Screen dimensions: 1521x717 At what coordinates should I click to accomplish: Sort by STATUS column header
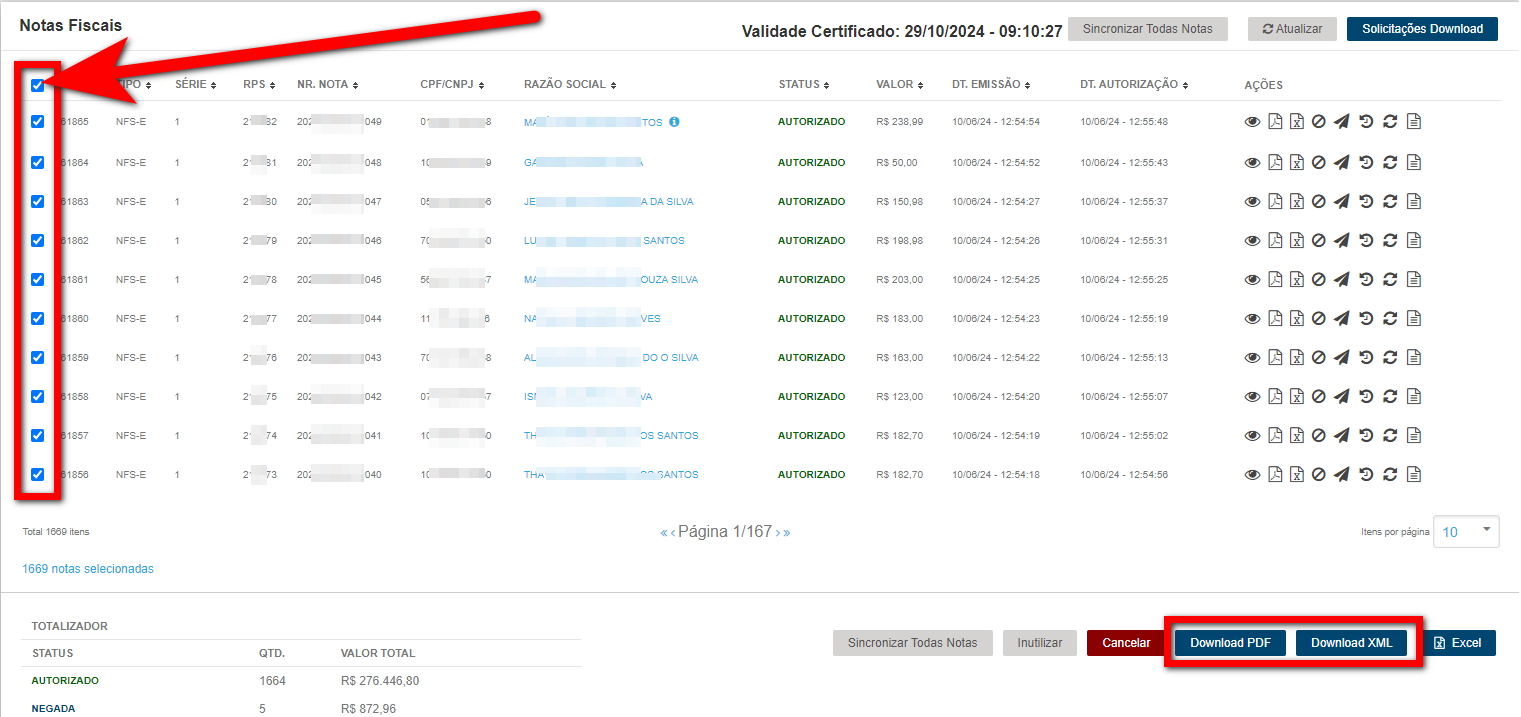click(x=806, y=85)
